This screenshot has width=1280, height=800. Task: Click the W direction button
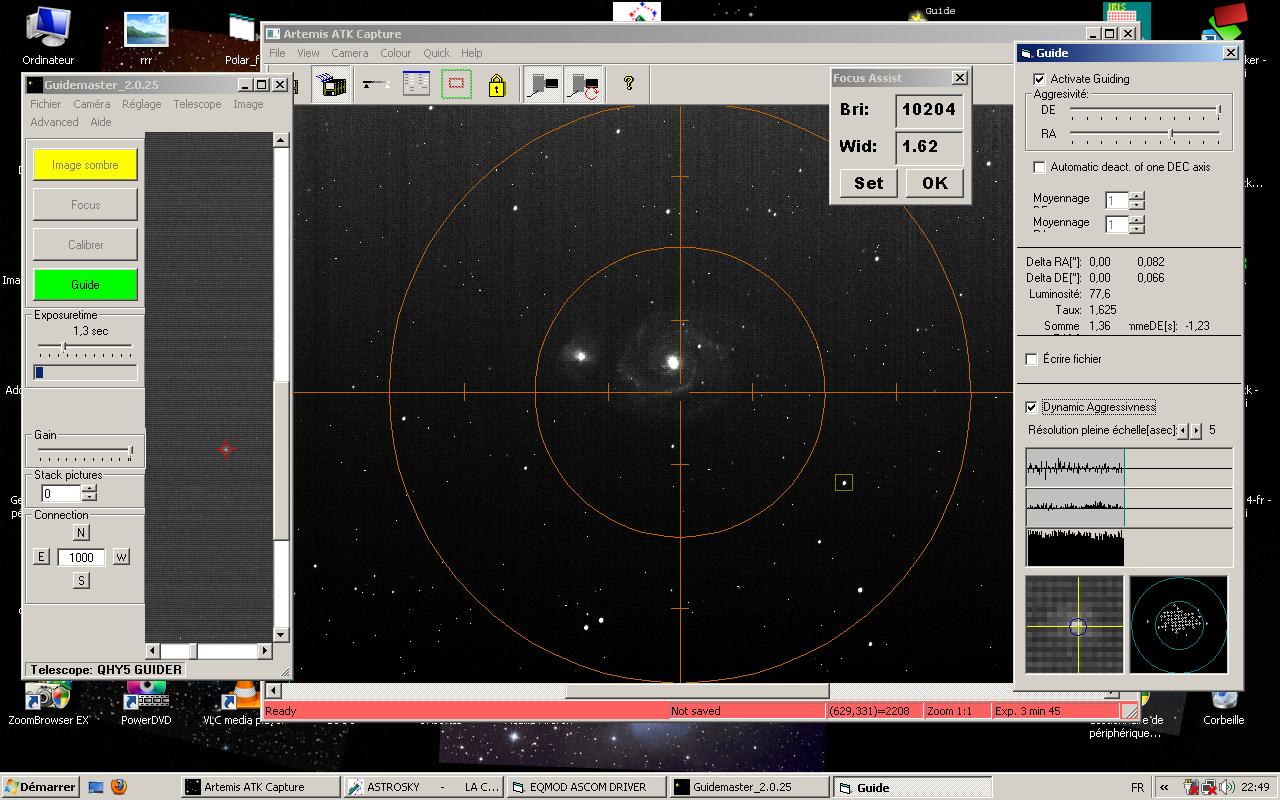pyautogui.click(x=121, y=557)
